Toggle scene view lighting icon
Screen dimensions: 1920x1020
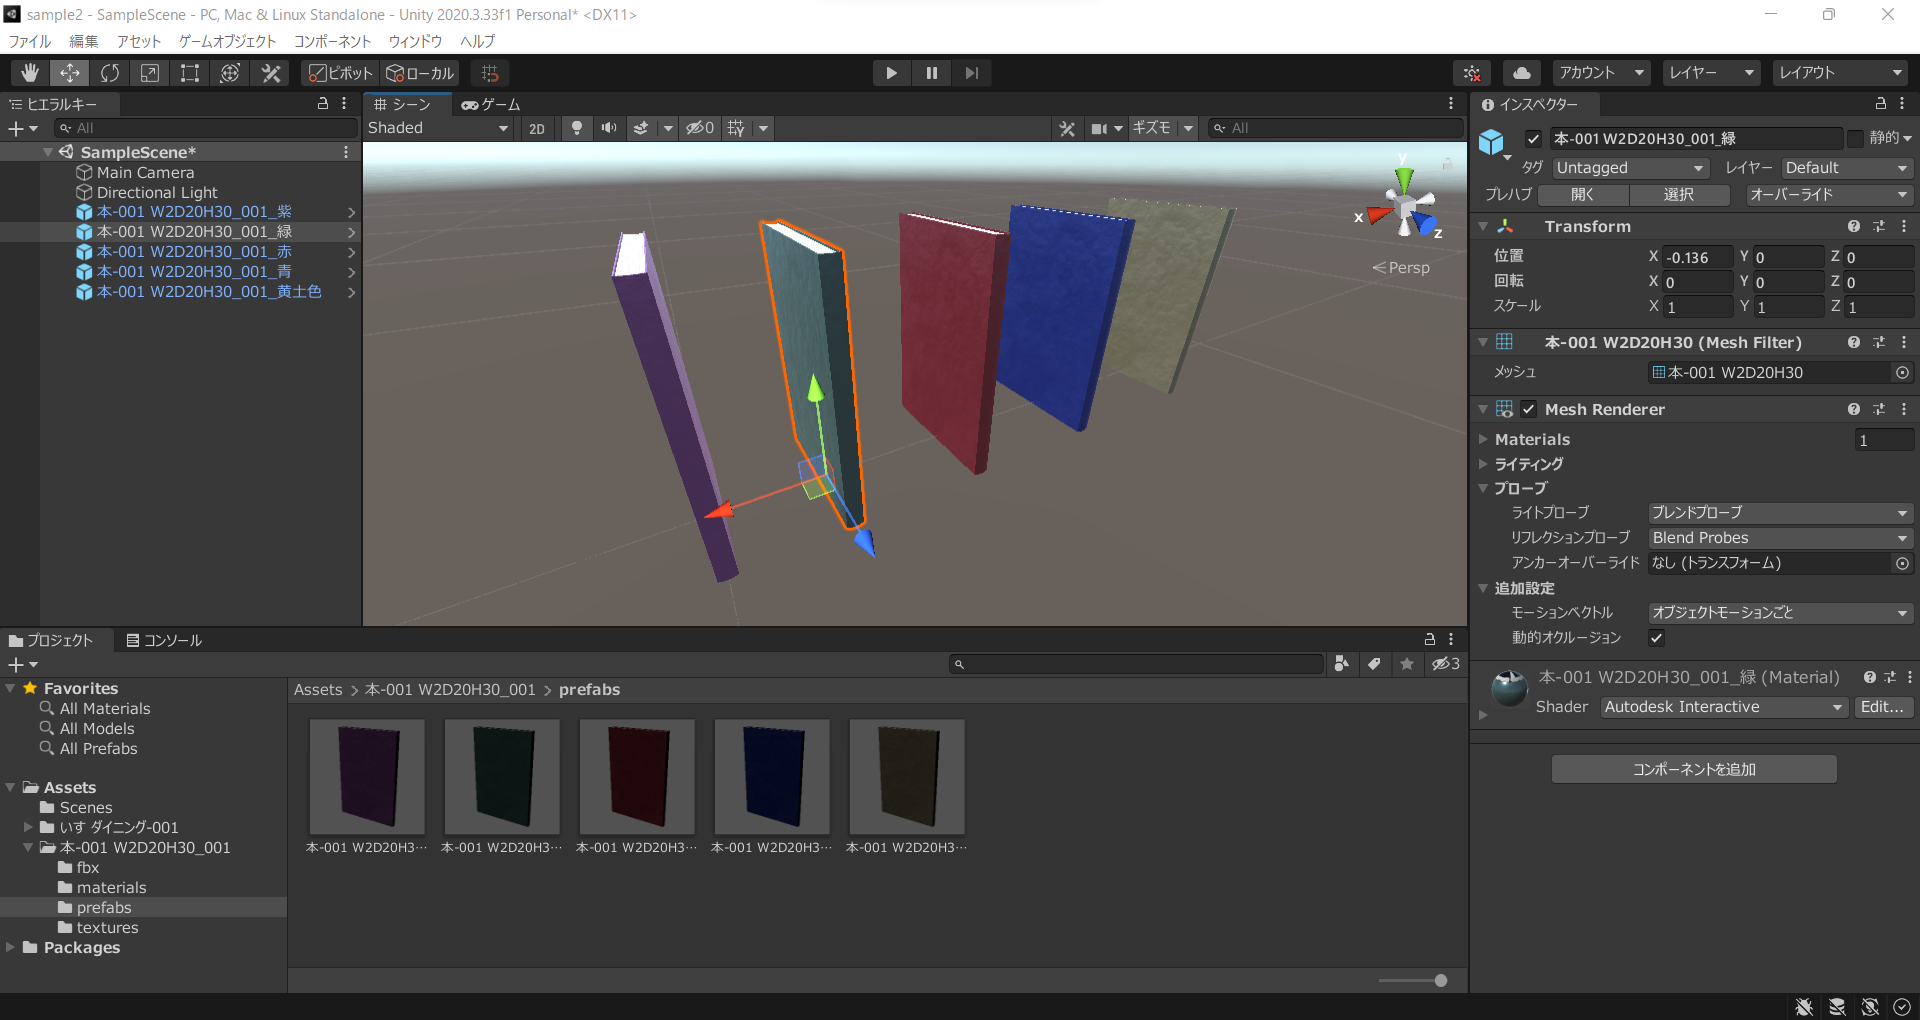coord(576,128)
